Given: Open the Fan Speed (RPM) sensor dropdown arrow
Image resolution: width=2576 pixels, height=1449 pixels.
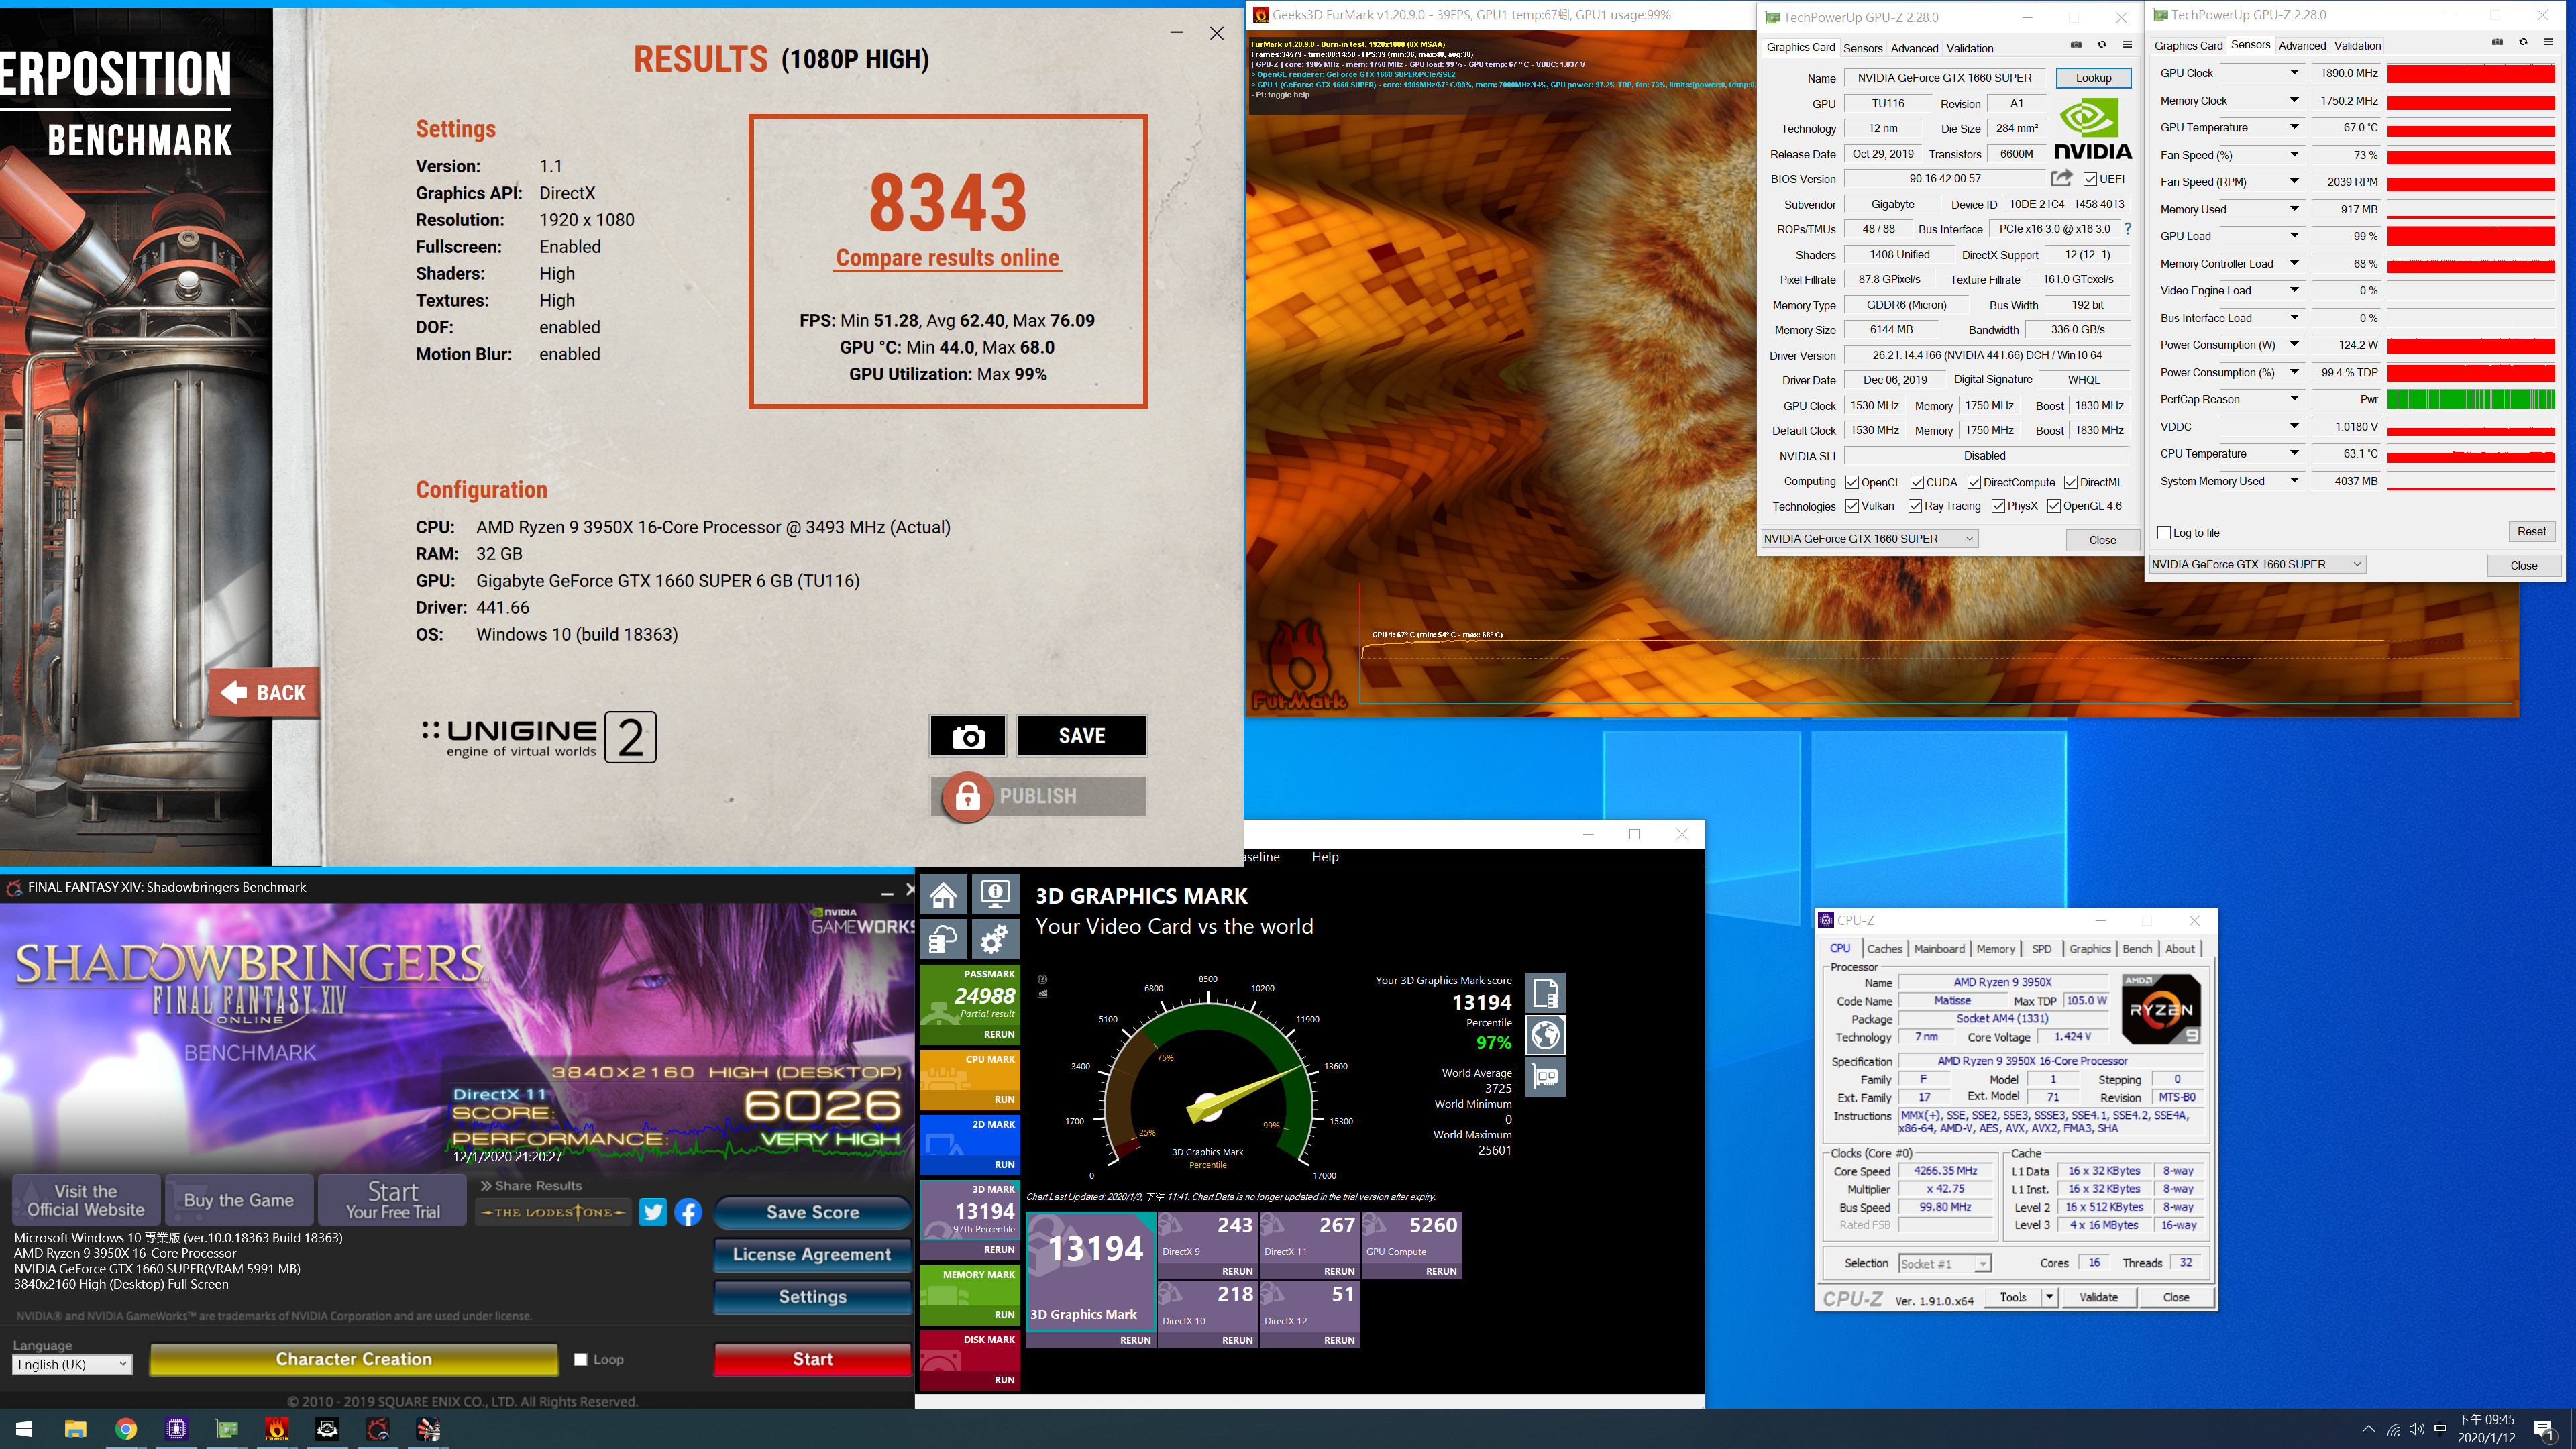Looking at the screenshot, I should coord(2294,182).
